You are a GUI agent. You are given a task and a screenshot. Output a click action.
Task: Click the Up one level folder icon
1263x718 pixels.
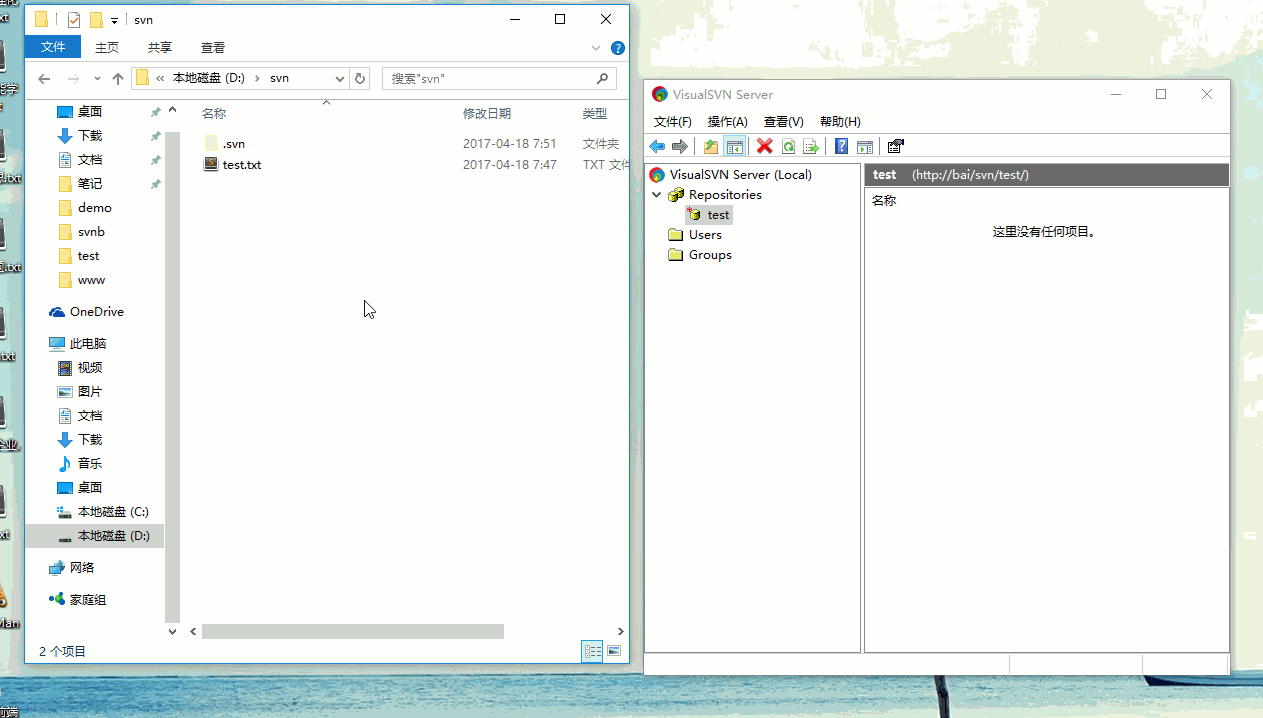(x=711, y=147)
